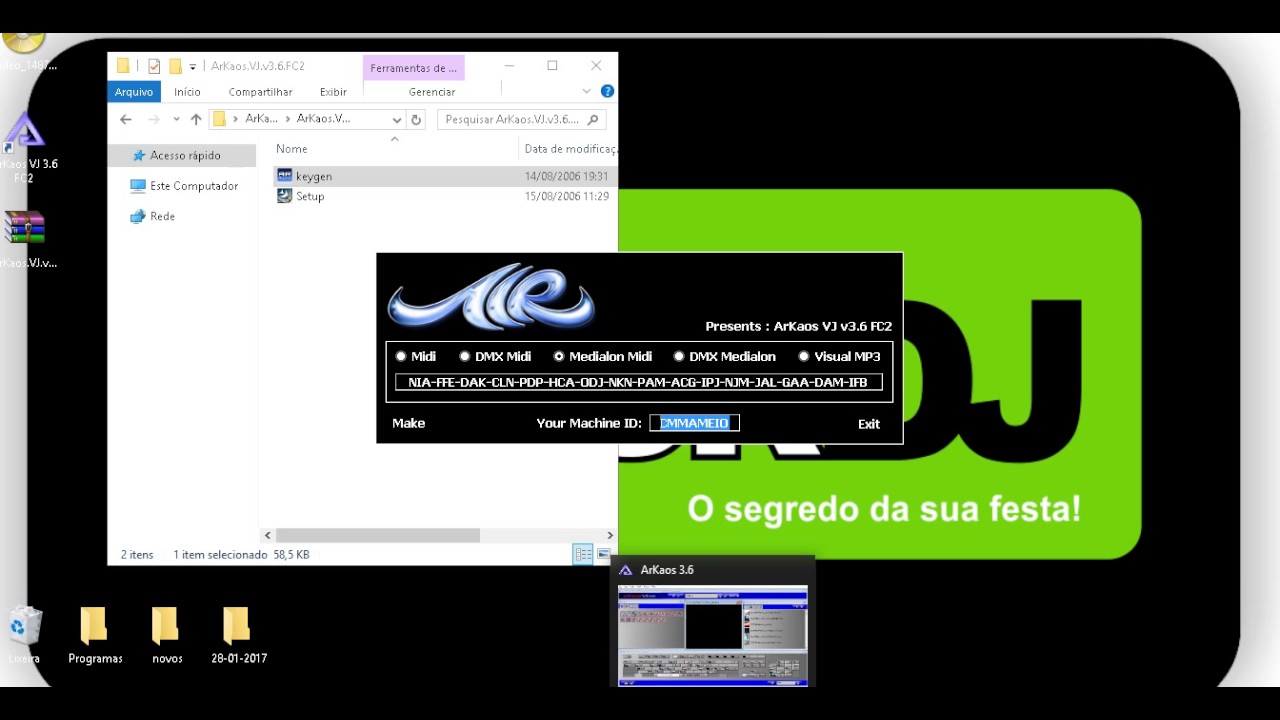Open the recent locations dropdown
1280x720 pixels.
tap(176, 119)
